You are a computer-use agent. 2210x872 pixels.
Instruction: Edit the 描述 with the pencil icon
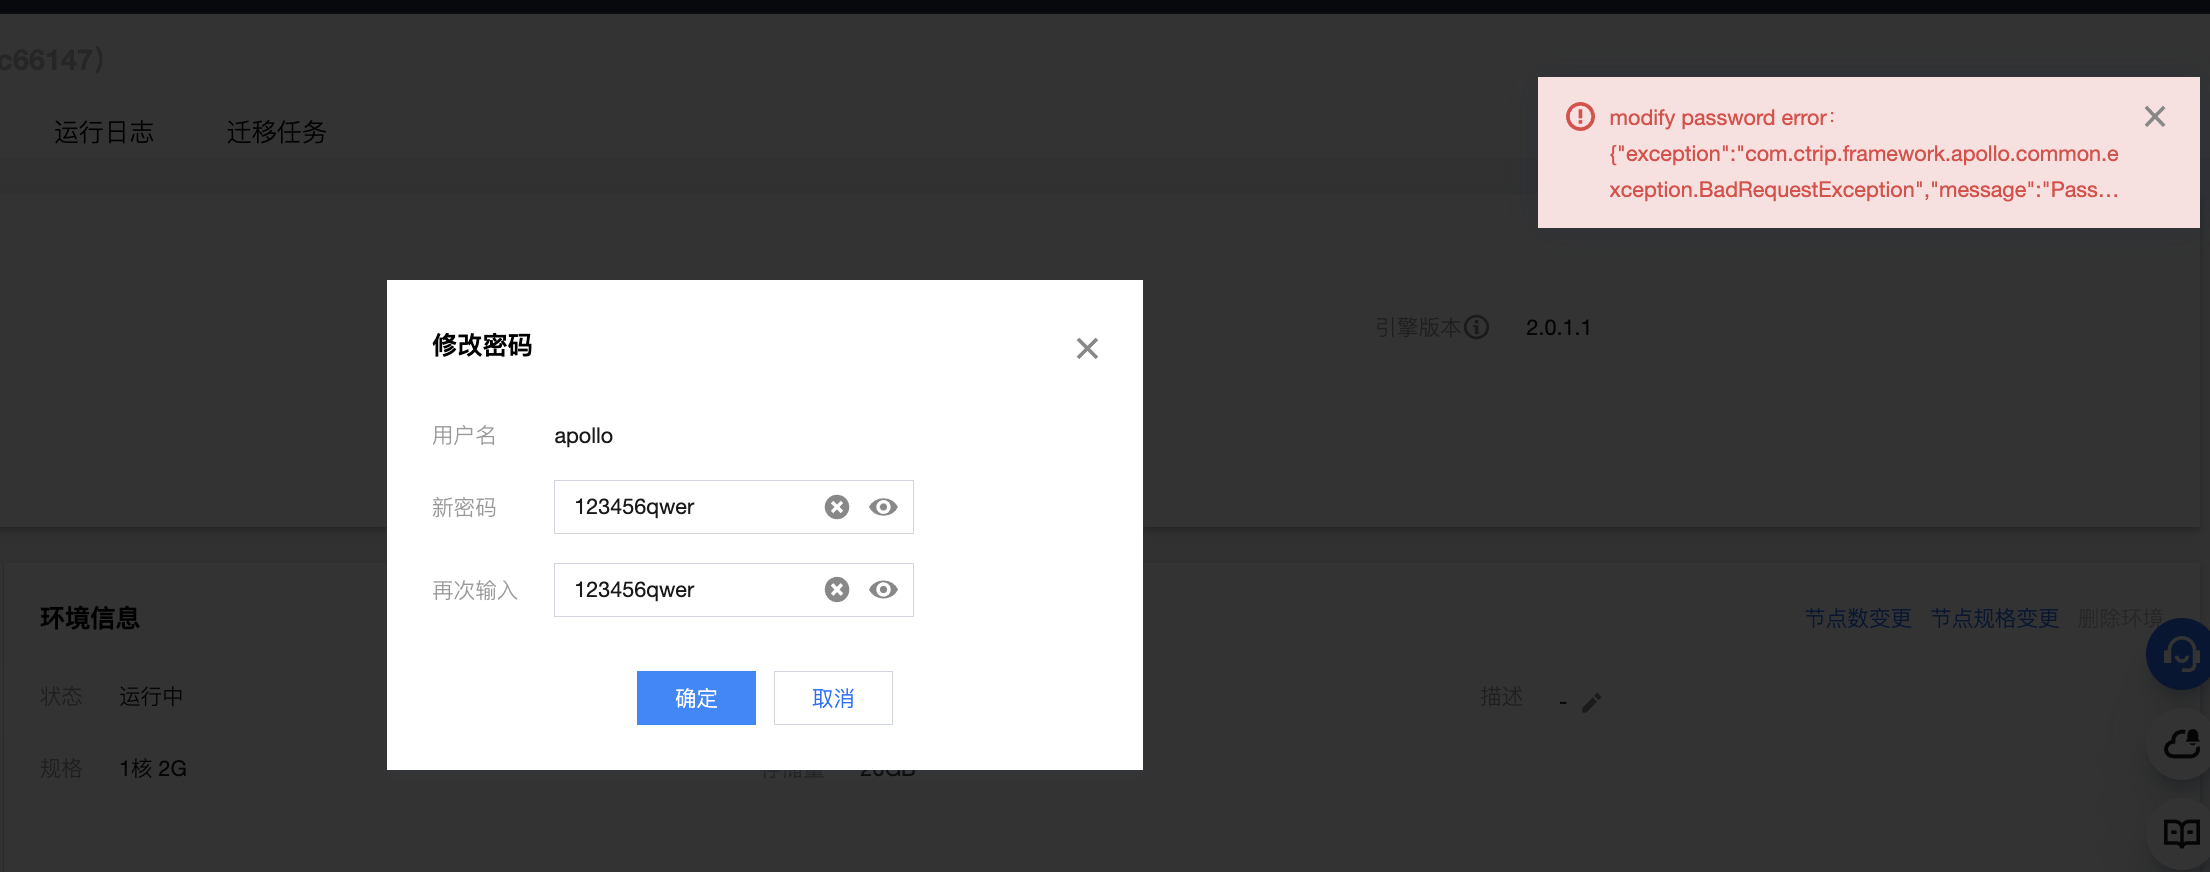(1592, 703)
